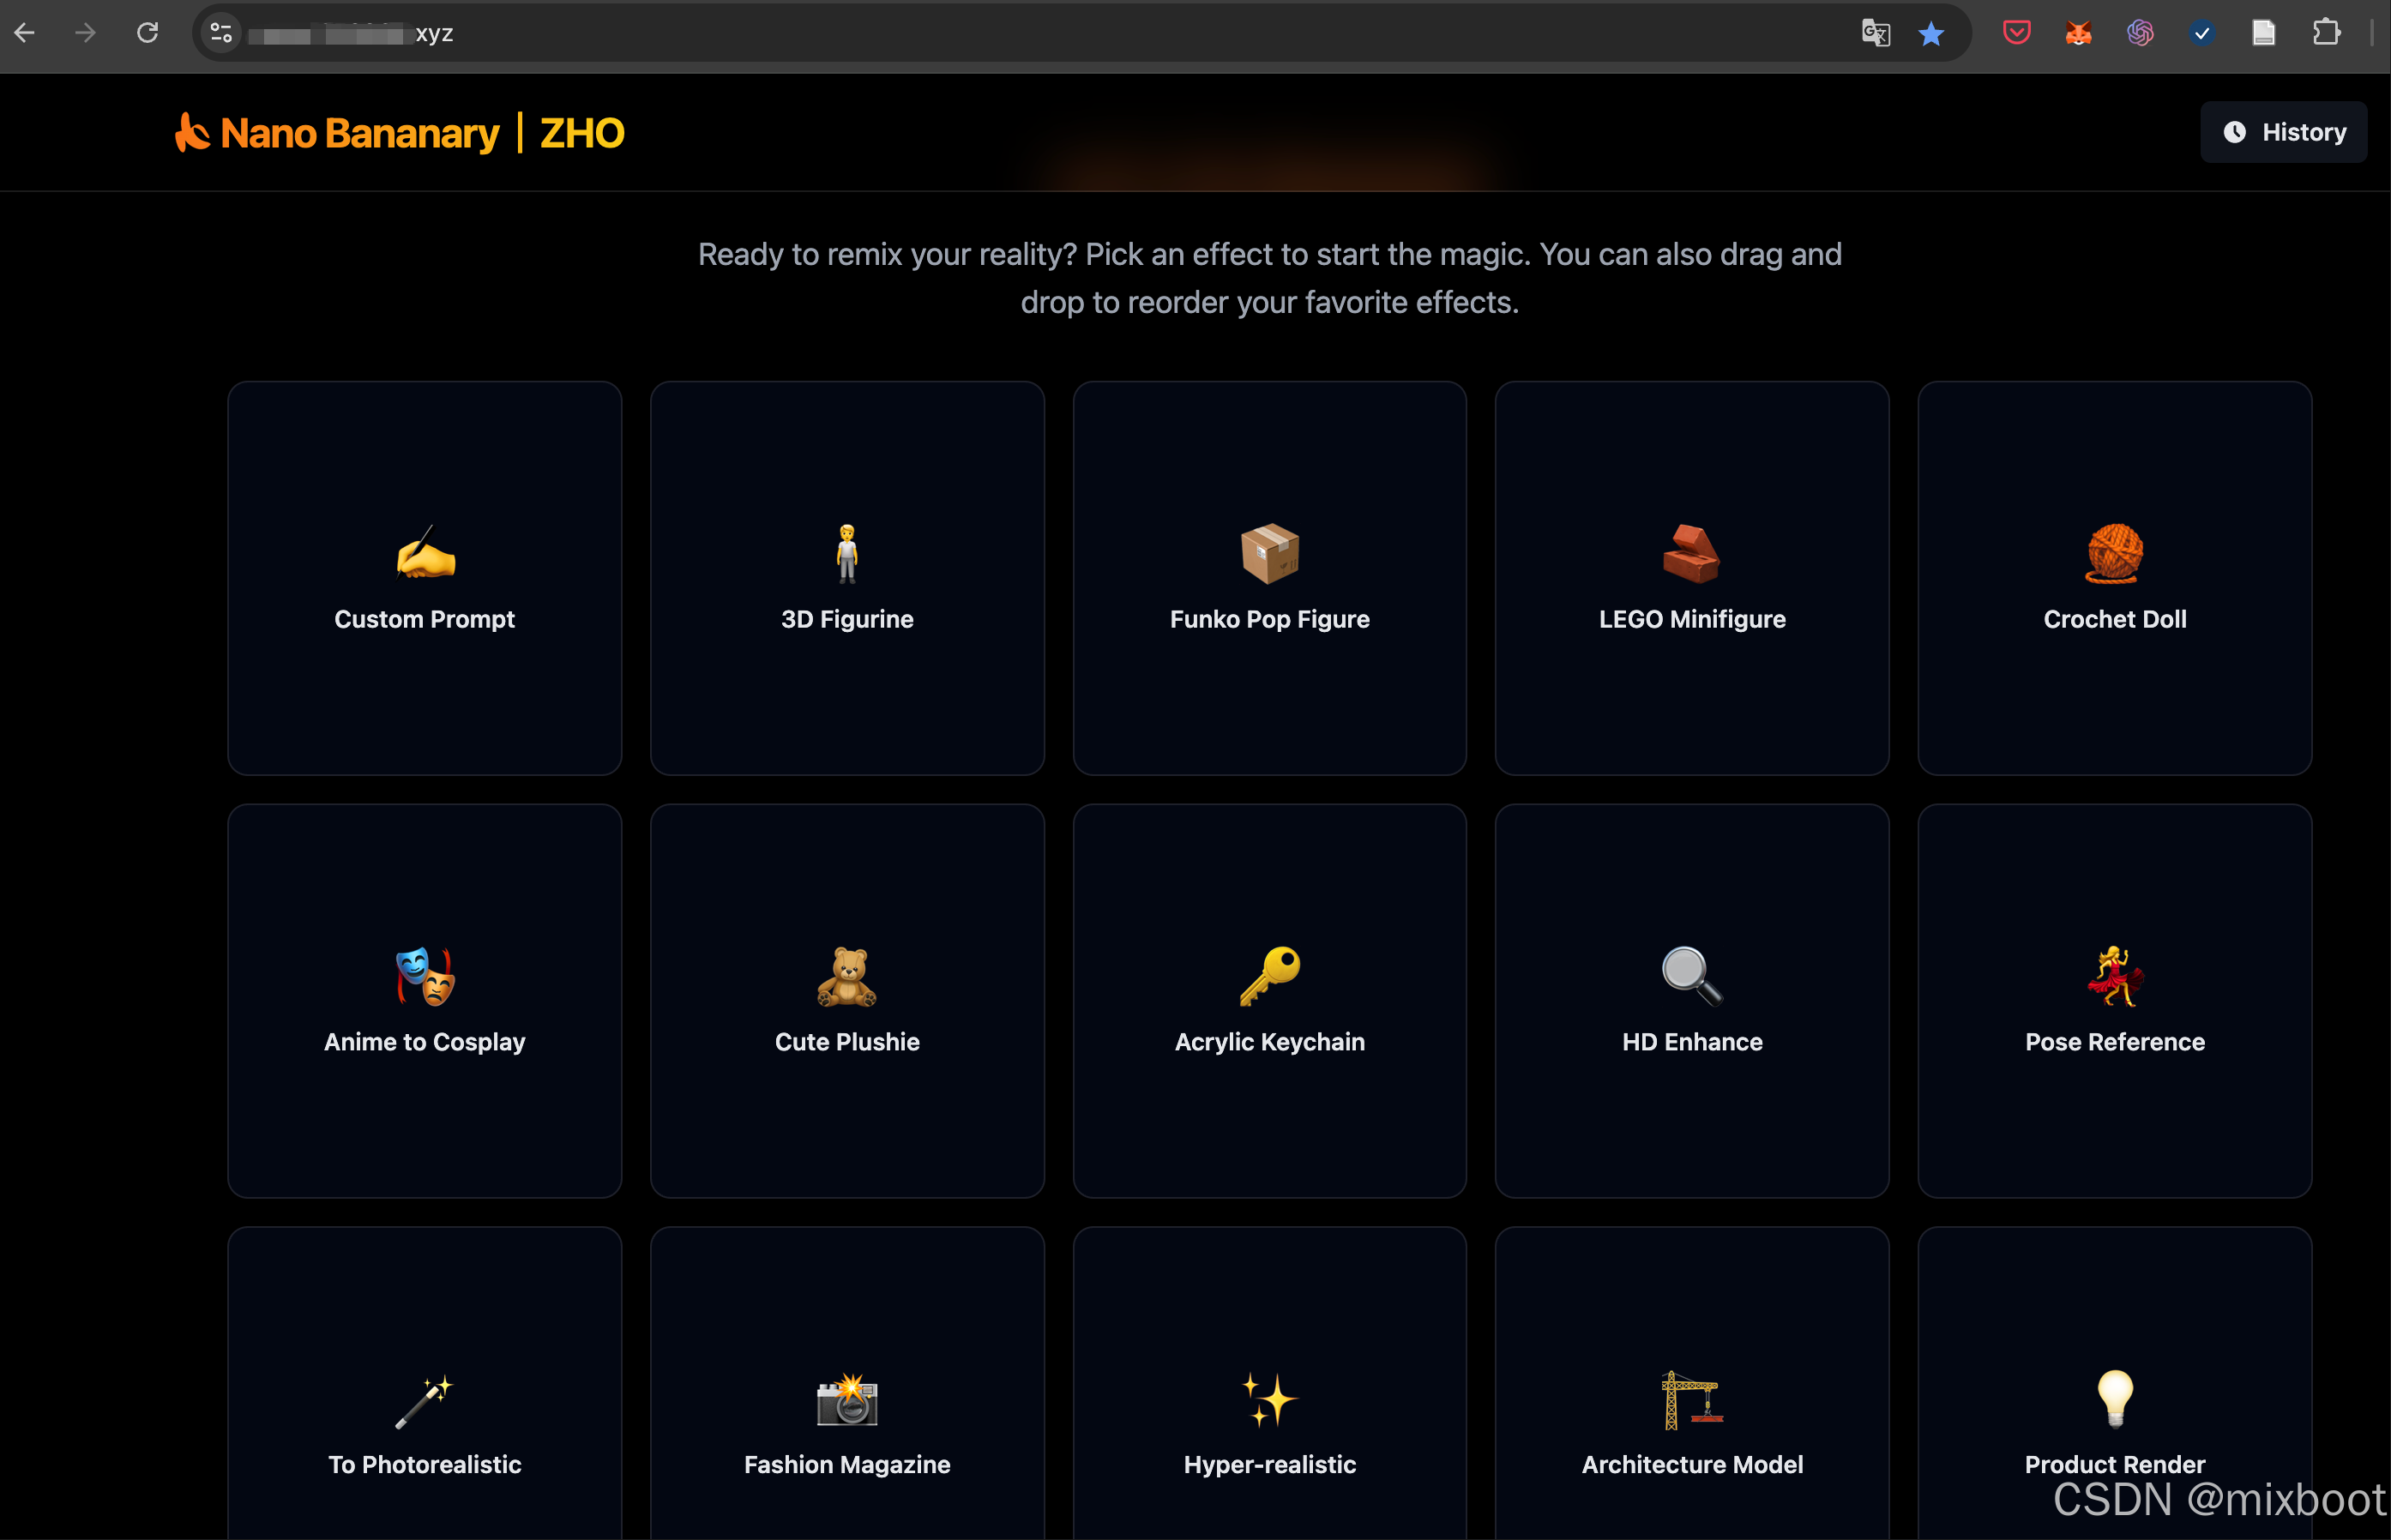Choose the Hyper-realistic sparkles effect
Viewport: 2391px width, 1540px height.
coord(1269,1384)
